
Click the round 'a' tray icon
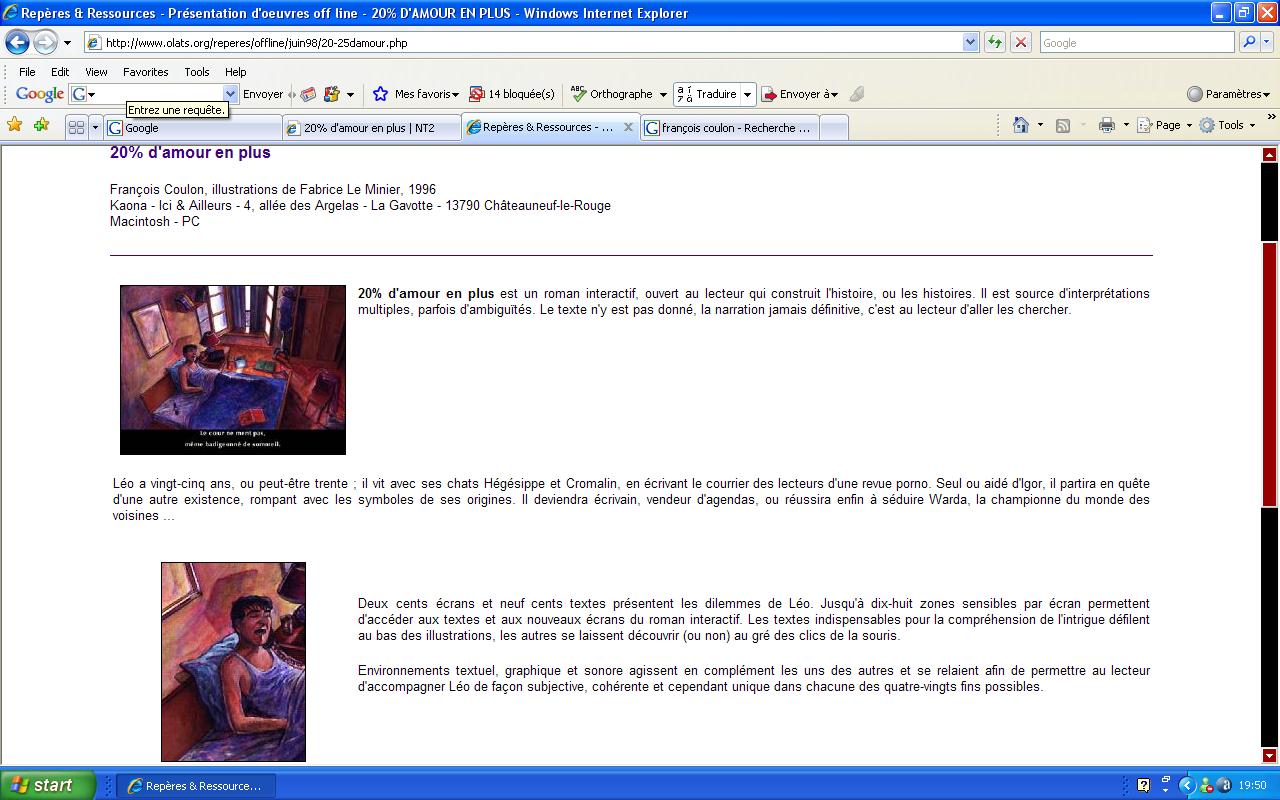coord(1224,785)
